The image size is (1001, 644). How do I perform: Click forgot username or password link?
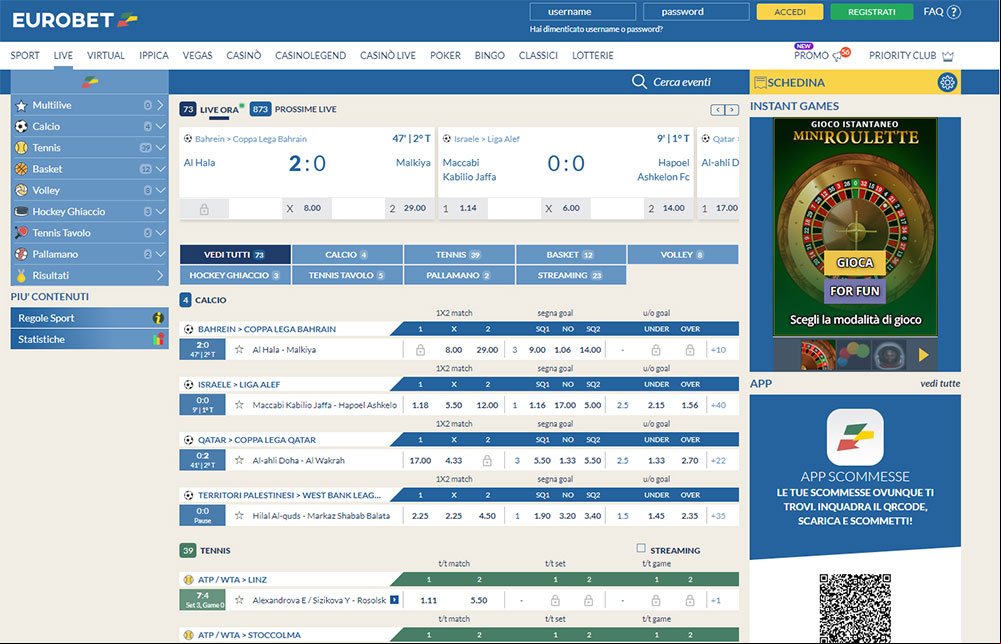(596, 29)
